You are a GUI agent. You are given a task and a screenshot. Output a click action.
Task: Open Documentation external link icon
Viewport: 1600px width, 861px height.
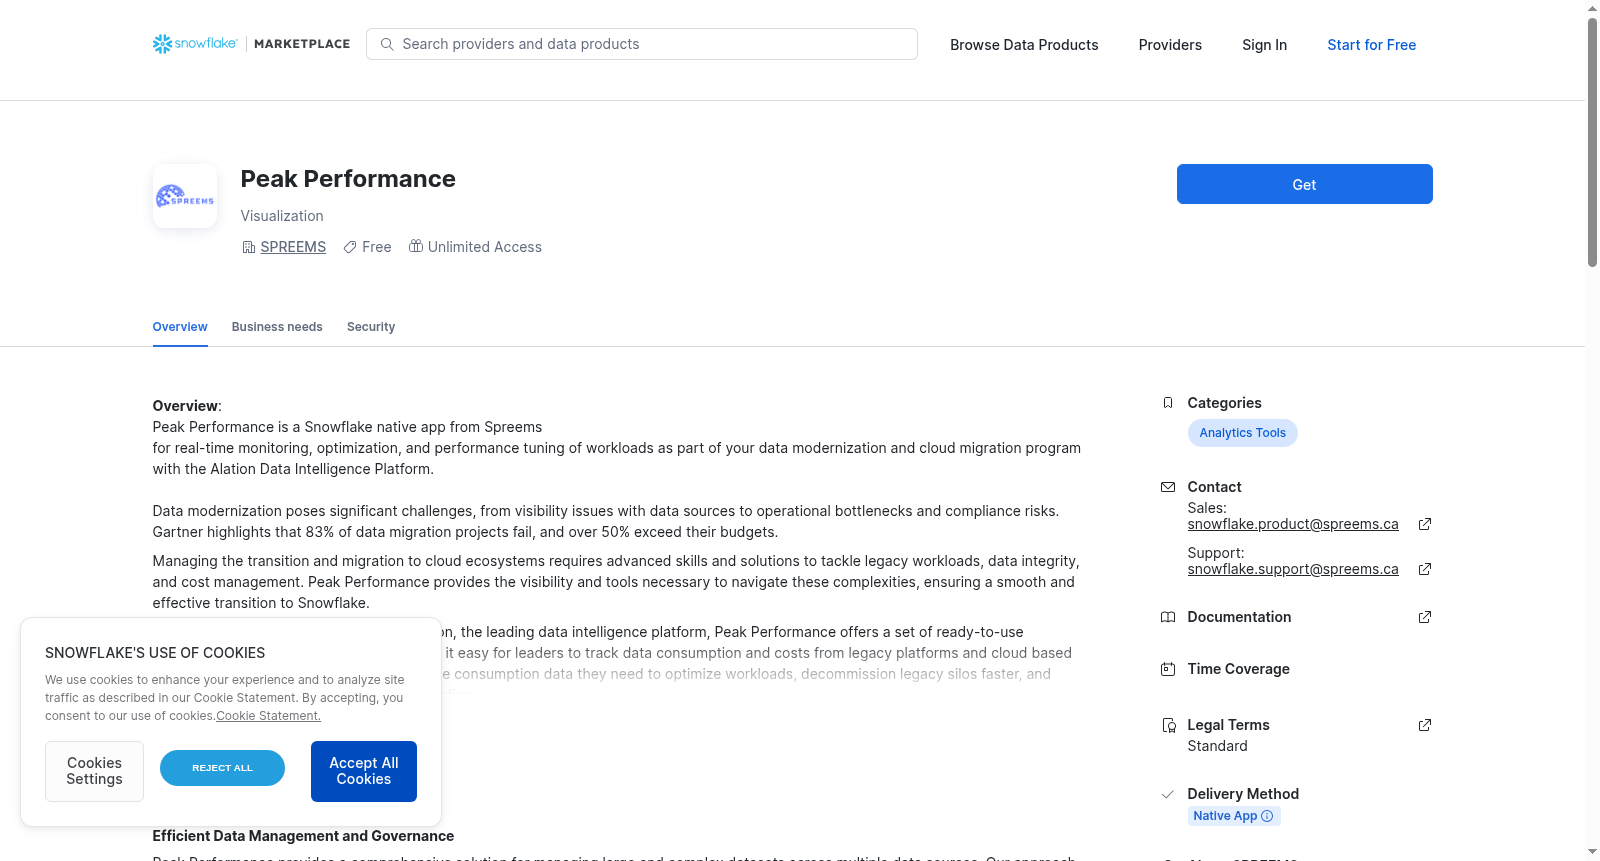[x=1425, y=617]
